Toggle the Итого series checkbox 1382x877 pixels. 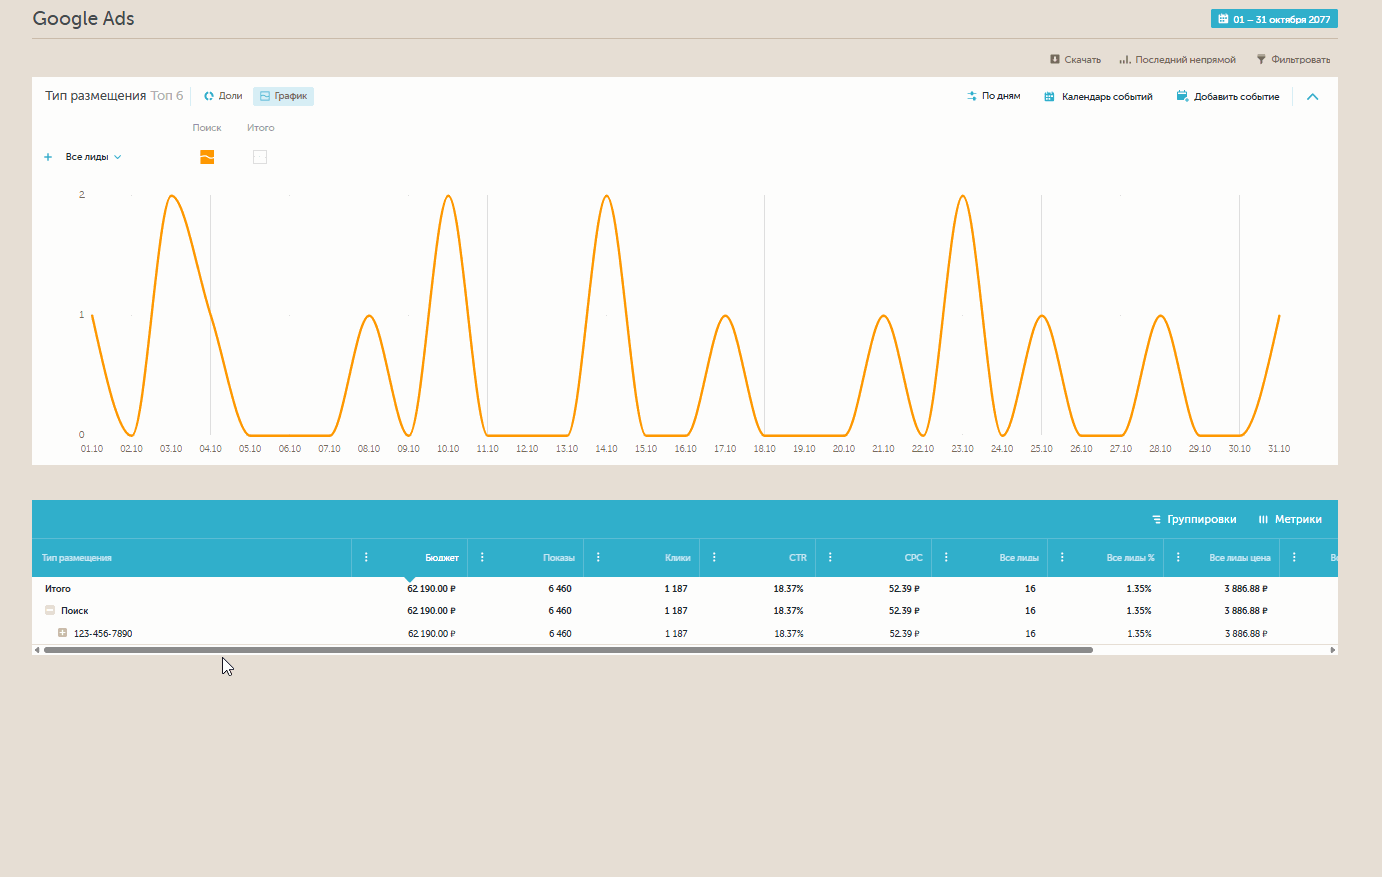pyautogui.click(x=260, y=157)
